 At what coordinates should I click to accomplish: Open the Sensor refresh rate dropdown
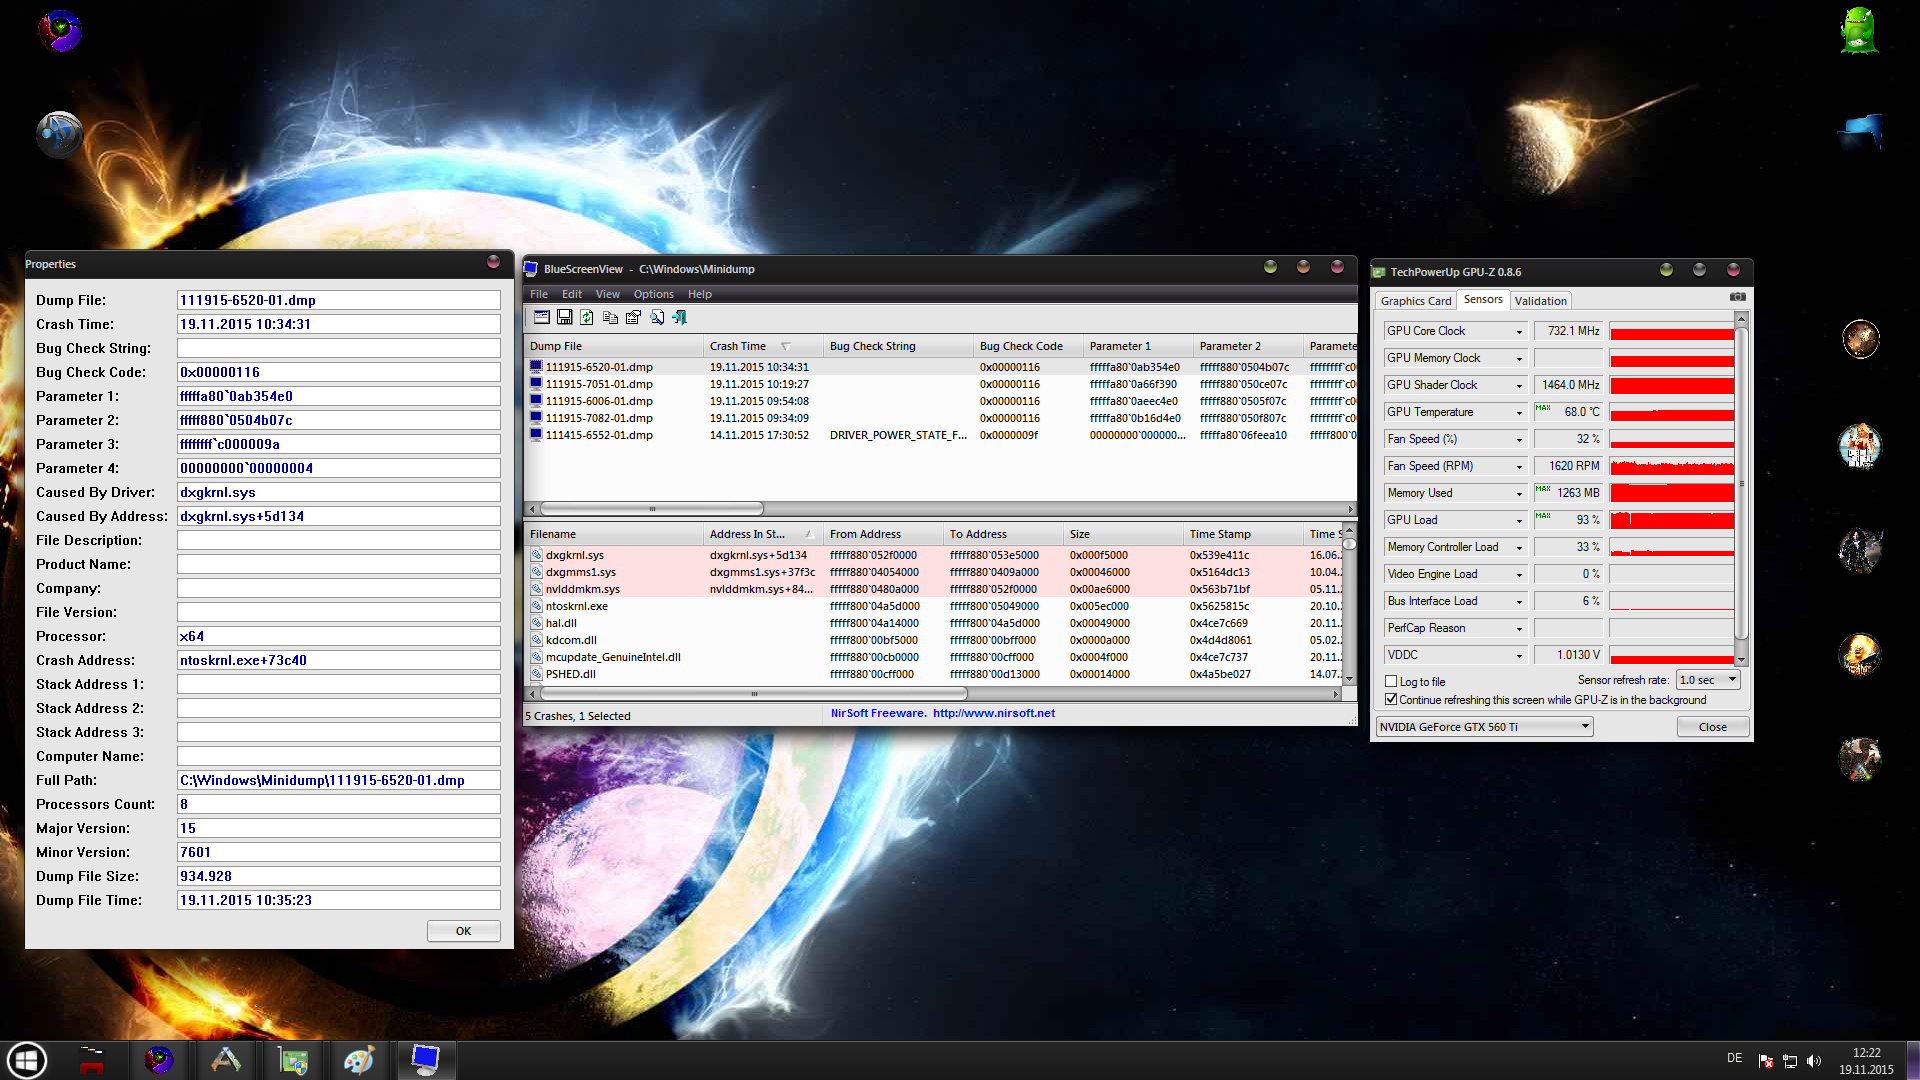[x=1732, y=680]
